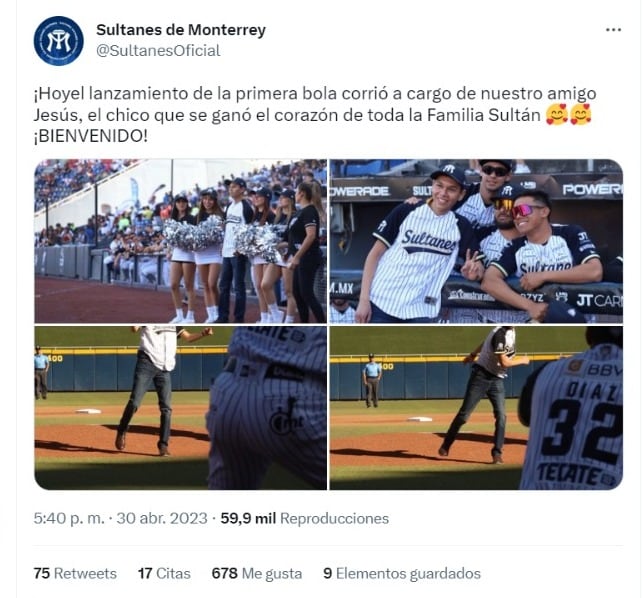
Task: Open the bottom-left first pitch photo
Action: click(x=180, y=408)
